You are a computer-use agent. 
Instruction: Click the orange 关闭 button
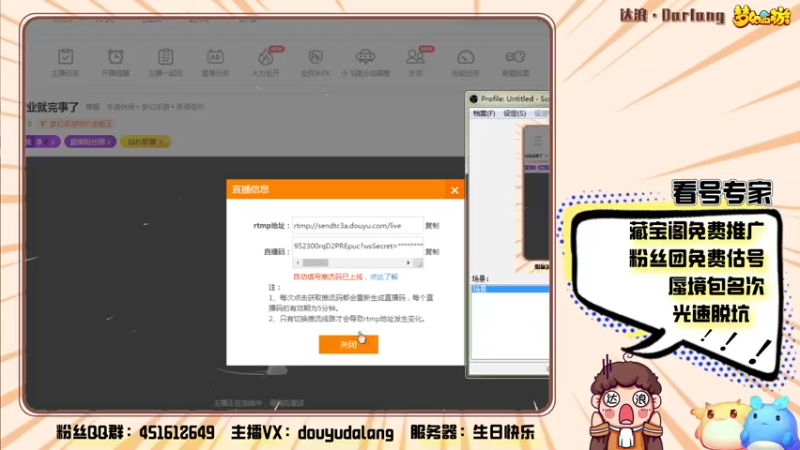click(x=348, y=344)
